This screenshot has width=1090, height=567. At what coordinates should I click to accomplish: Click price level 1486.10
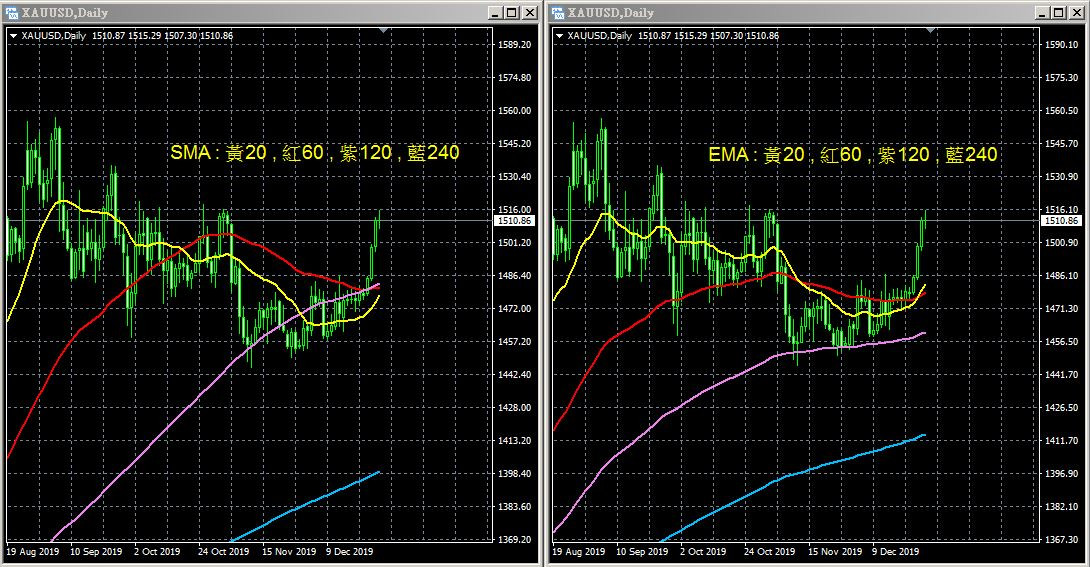[1061, 276]
